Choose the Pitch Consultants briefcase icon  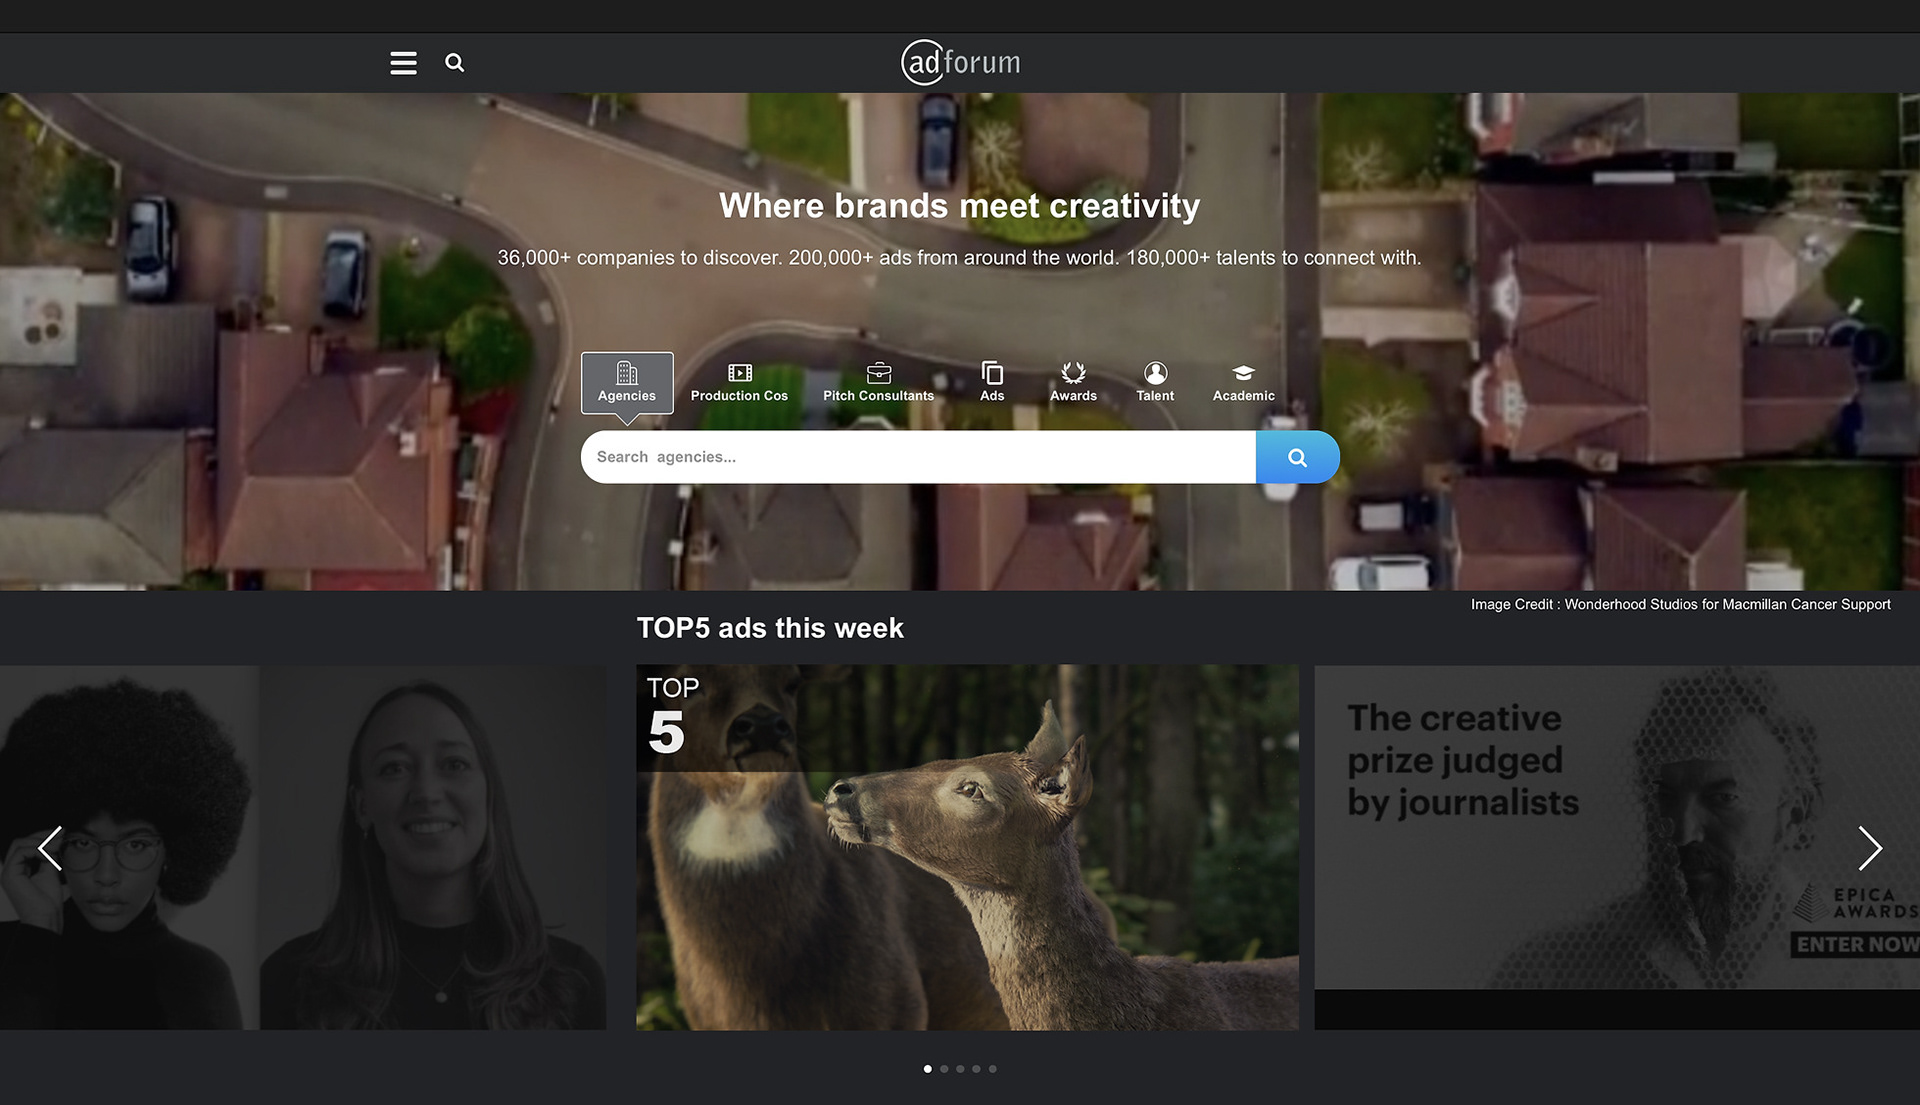[878, 373]
